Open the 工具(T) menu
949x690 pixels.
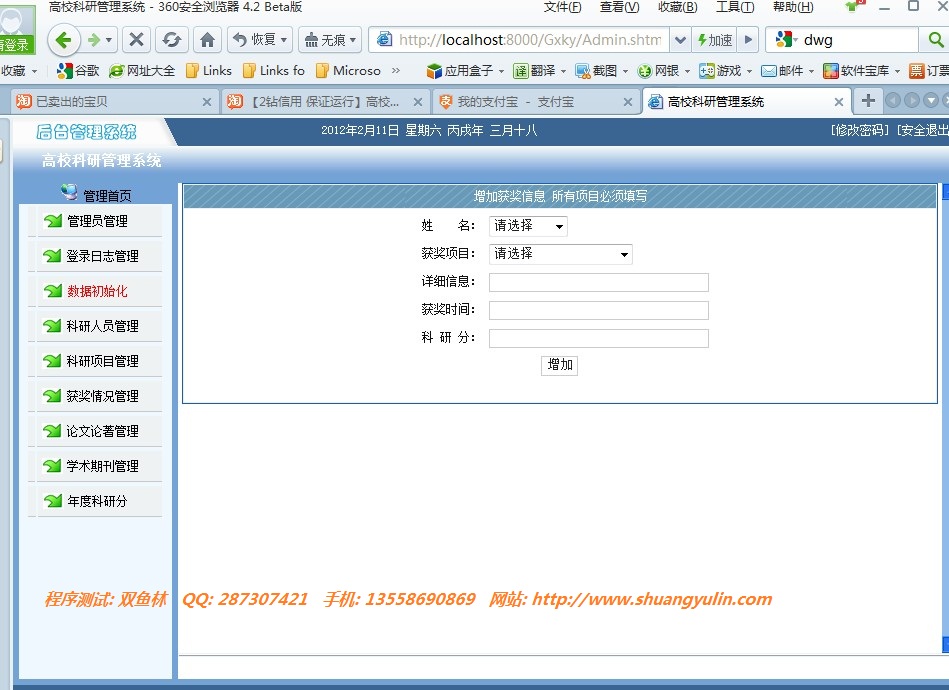point(735,7)
